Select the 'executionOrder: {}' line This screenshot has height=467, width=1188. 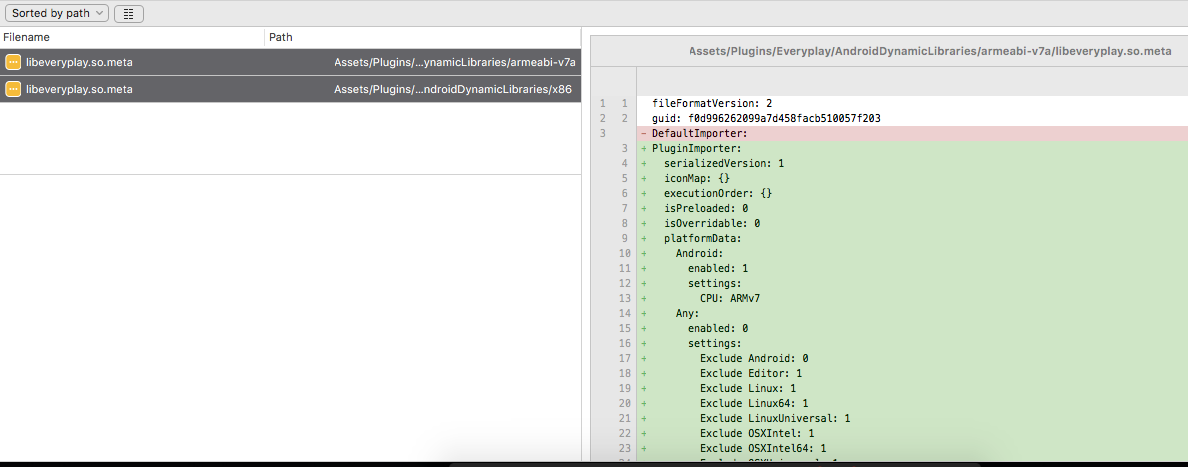pyautogui.click(x=912, y=193)
